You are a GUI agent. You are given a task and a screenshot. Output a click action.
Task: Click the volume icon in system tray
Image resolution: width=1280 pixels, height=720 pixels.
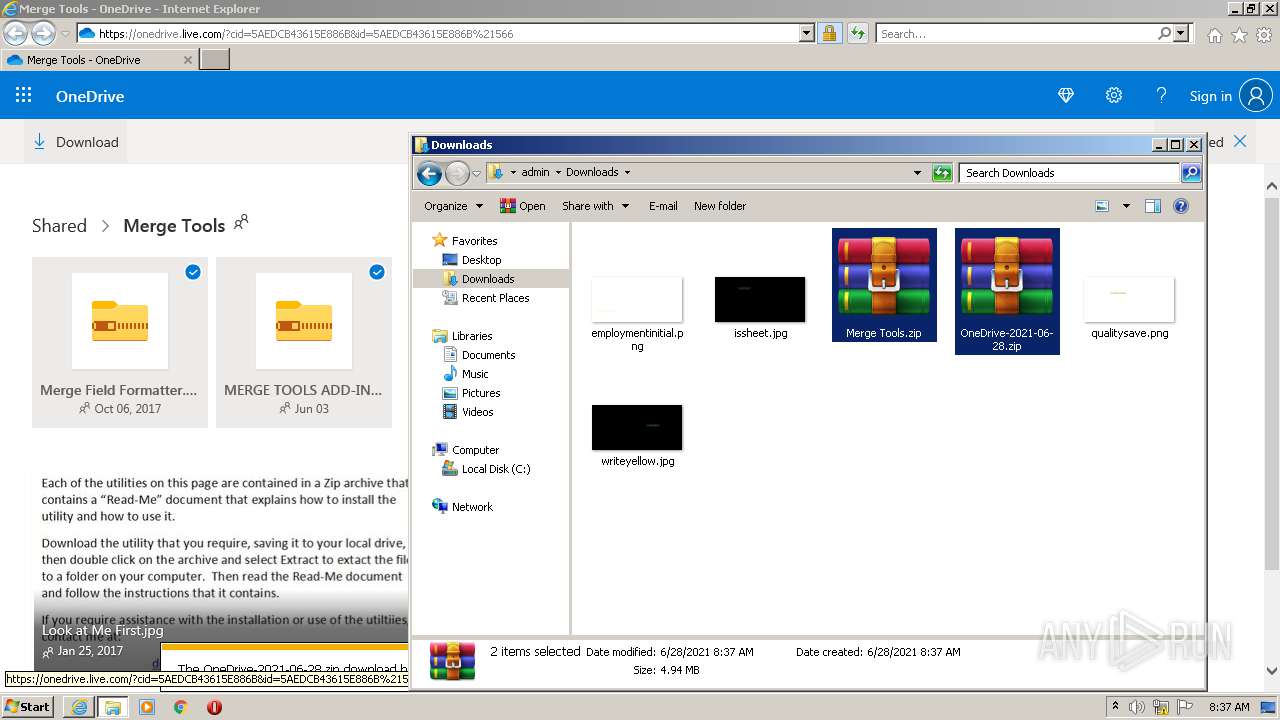(1137, 707)
